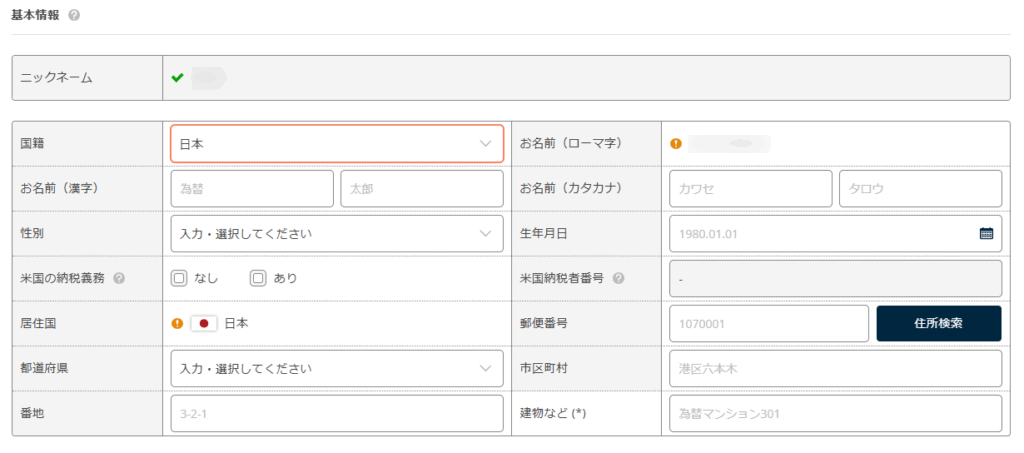The image size is (1024, 453).
Task: Click the 番地 label
Action: click(x=31, y=413)
